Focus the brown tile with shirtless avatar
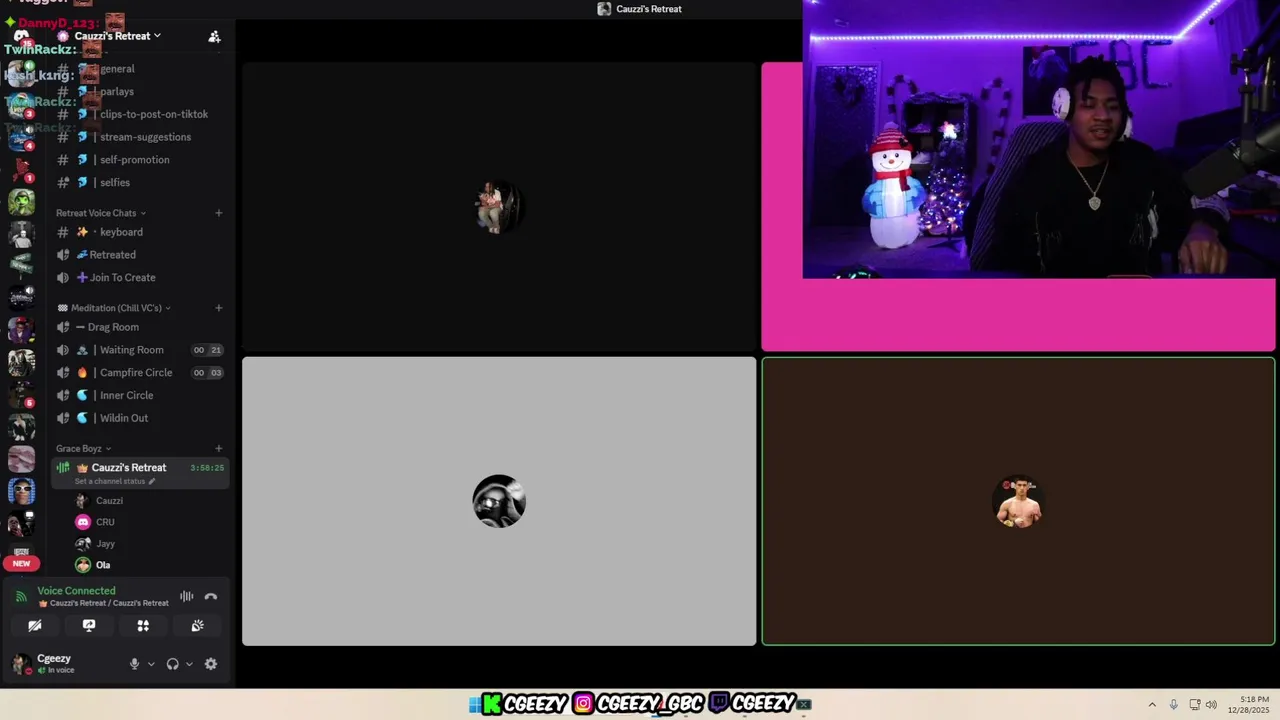 pyautogui.click(x=1018, y=501)
